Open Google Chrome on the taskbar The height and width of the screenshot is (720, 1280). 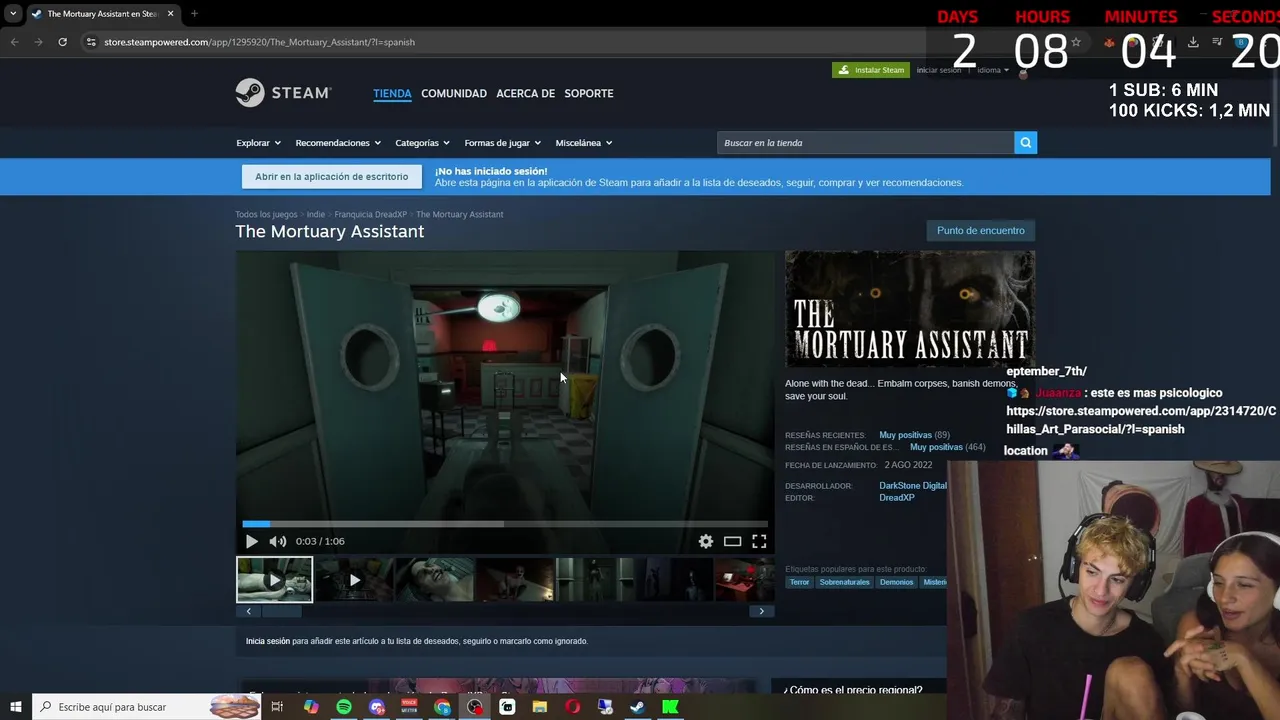pos(442,707)
